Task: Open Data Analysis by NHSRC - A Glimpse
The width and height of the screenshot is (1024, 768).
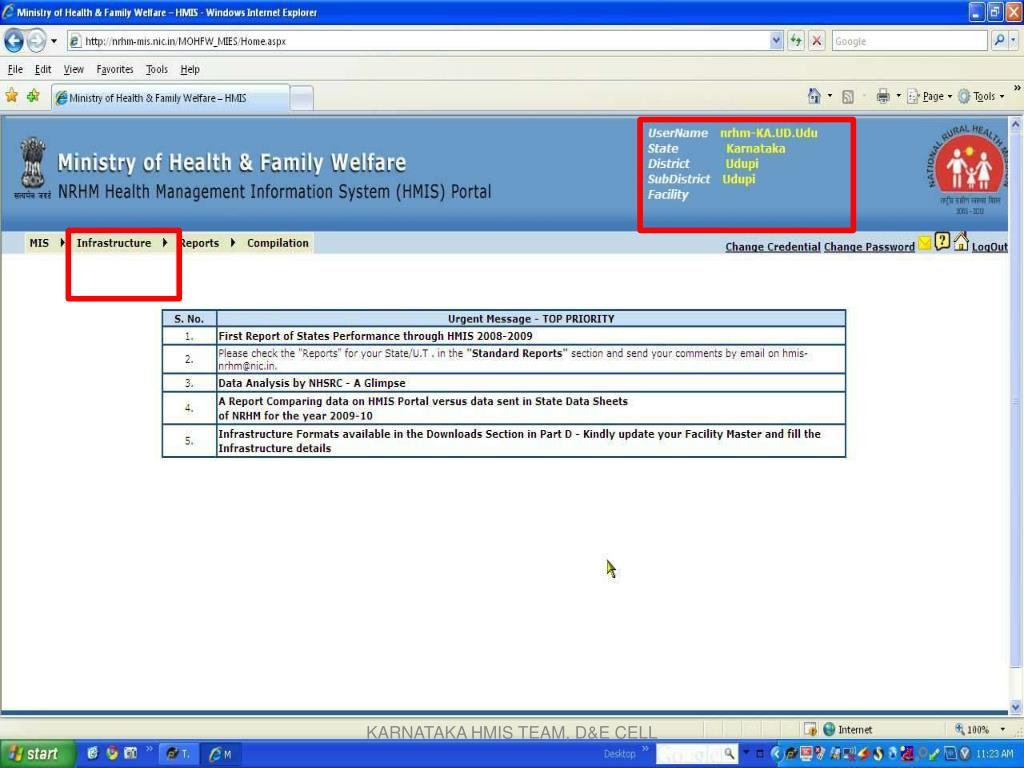Action: click(312, 383)
